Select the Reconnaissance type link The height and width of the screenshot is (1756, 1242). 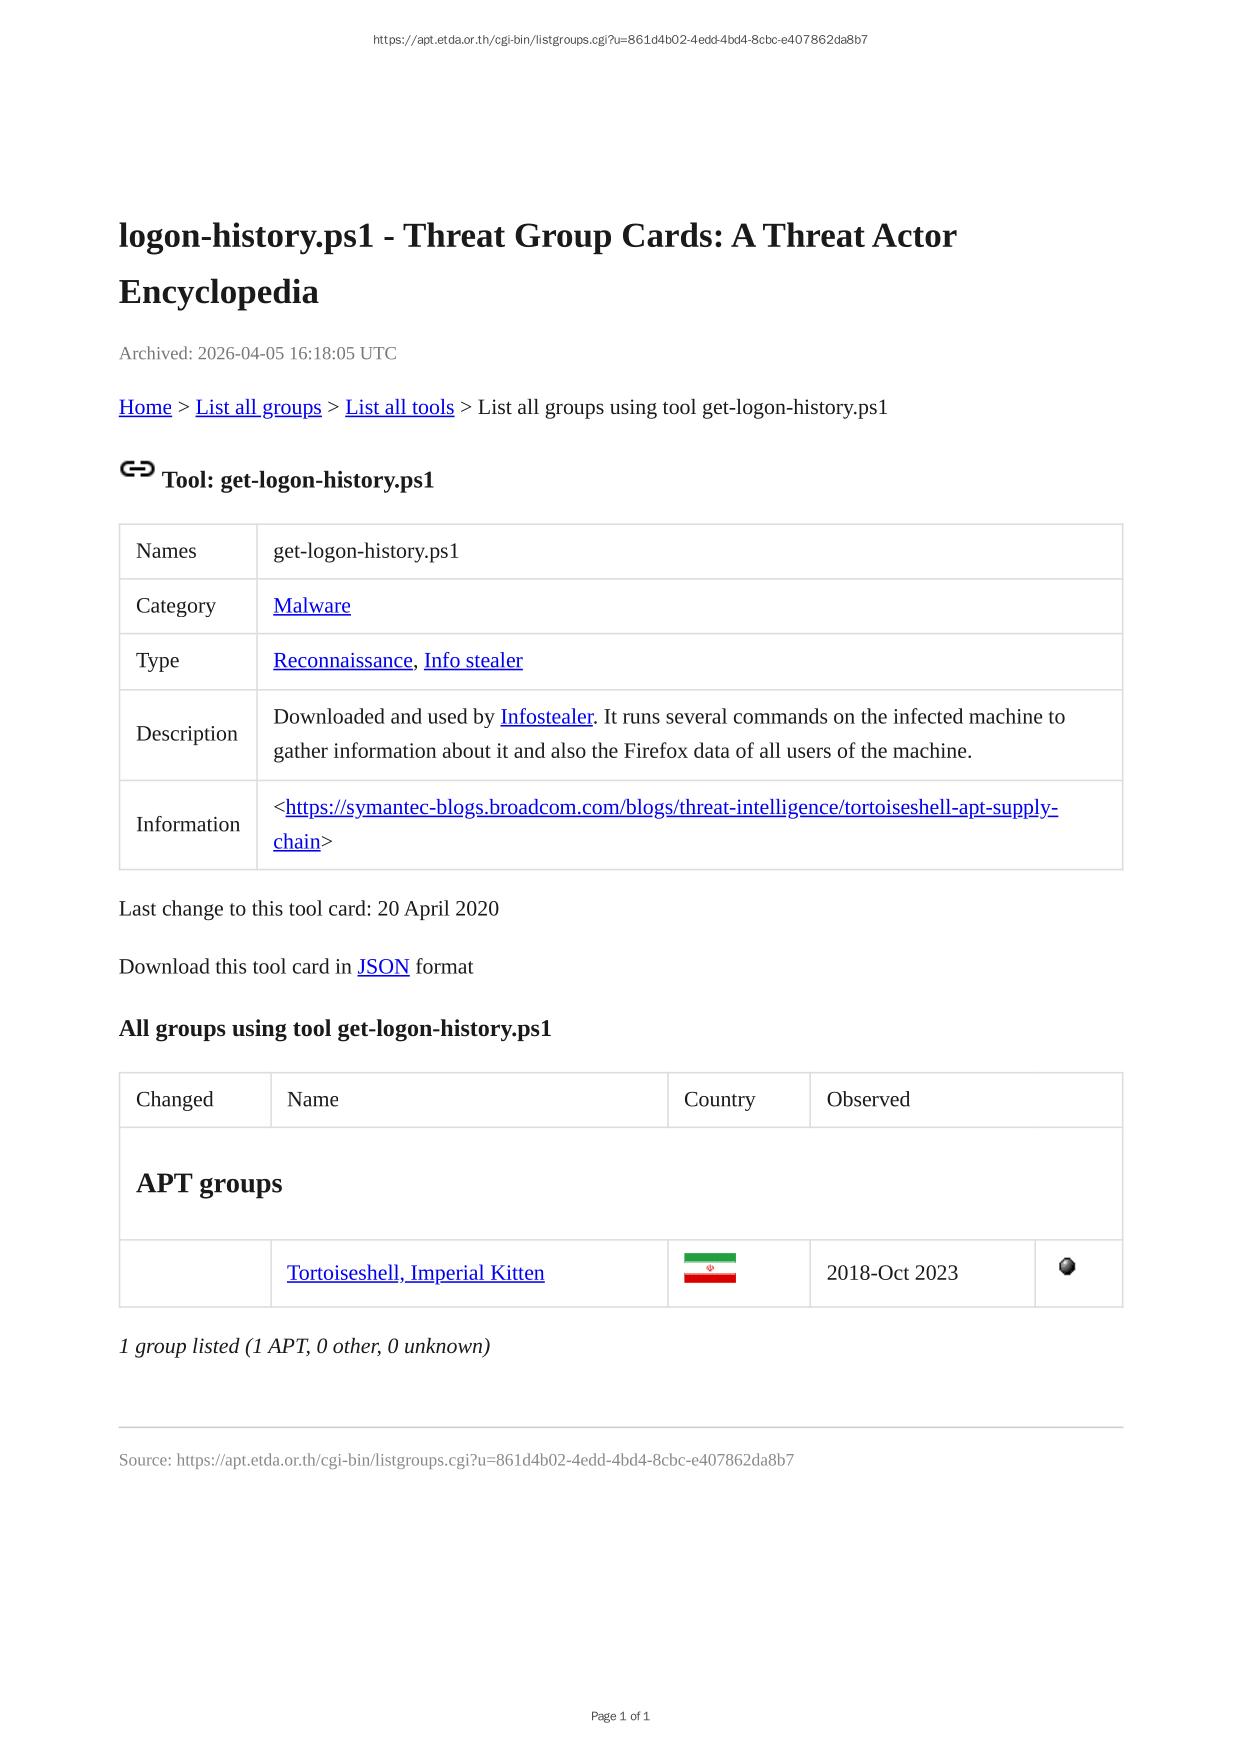pos(342,660)
